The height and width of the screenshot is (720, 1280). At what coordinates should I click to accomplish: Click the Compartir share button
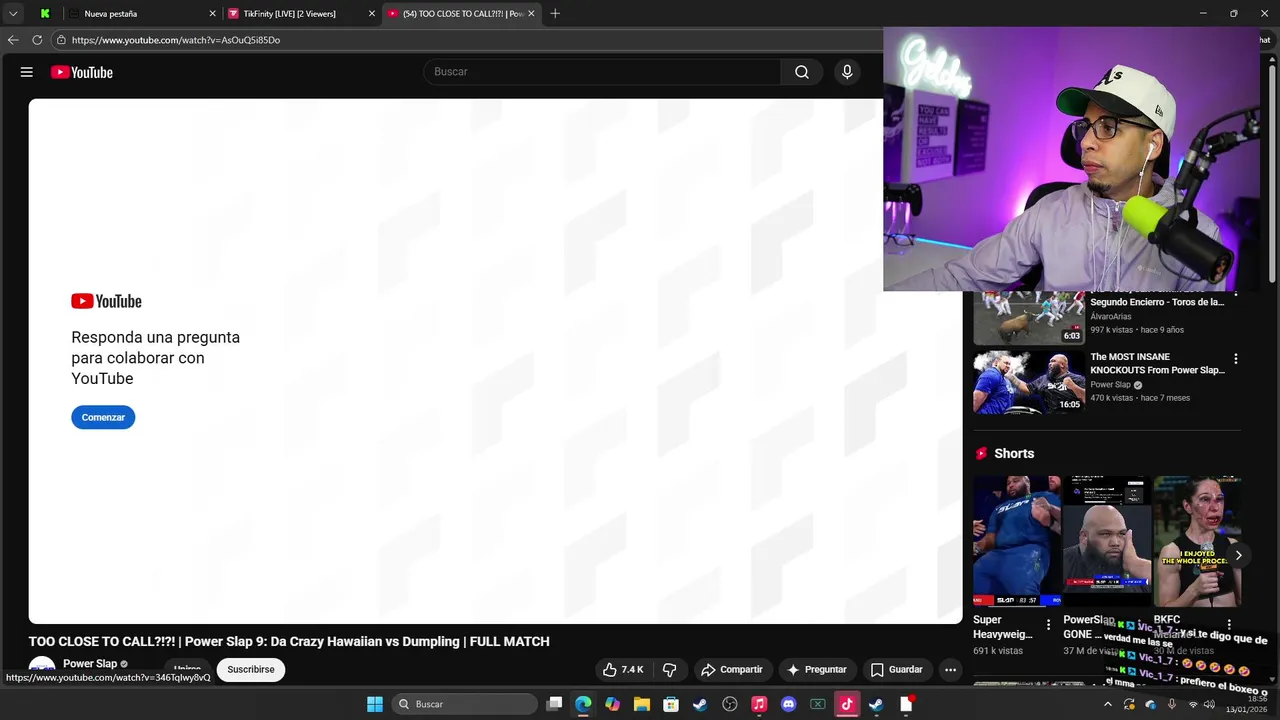click(732, 669)
